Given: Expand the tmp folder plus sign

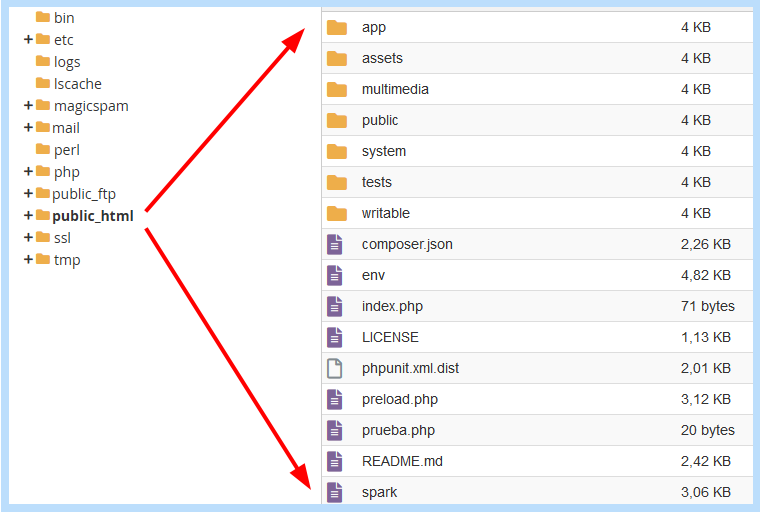Looking at the screenshot, I should (28, 259).
